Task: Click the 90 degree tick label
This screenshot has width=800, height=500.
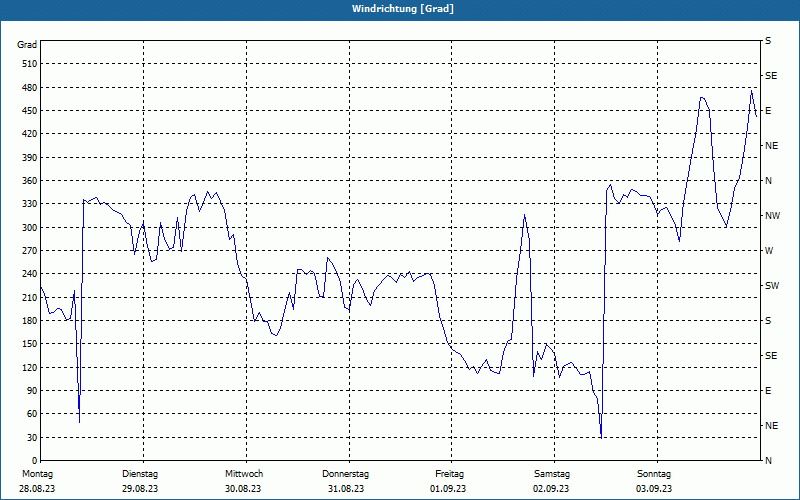Action: (x=32, y=390)
